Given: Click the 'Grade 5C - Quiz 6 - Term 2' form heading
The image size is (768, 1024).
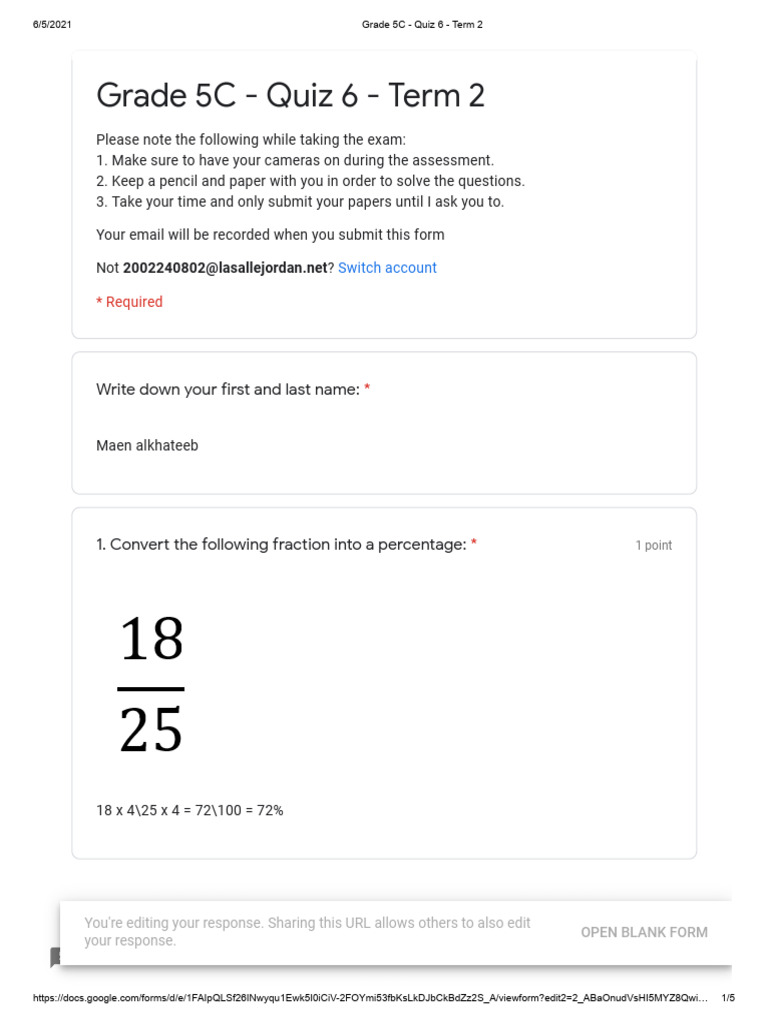Looking at the screenshot, I should click(x=290, y=96).
